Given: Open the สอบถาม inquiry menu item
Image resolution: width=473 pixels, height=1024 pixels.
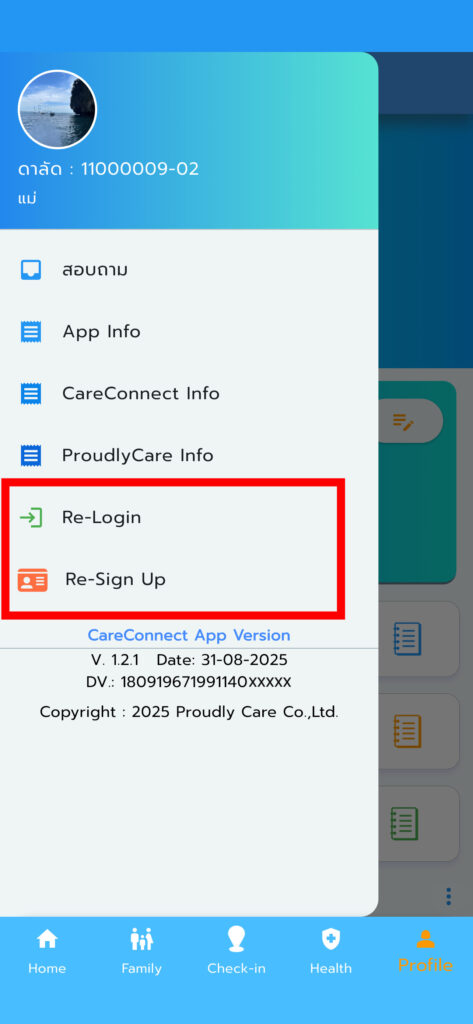Looking at the screenshot, I should click(x=189, y=270).
